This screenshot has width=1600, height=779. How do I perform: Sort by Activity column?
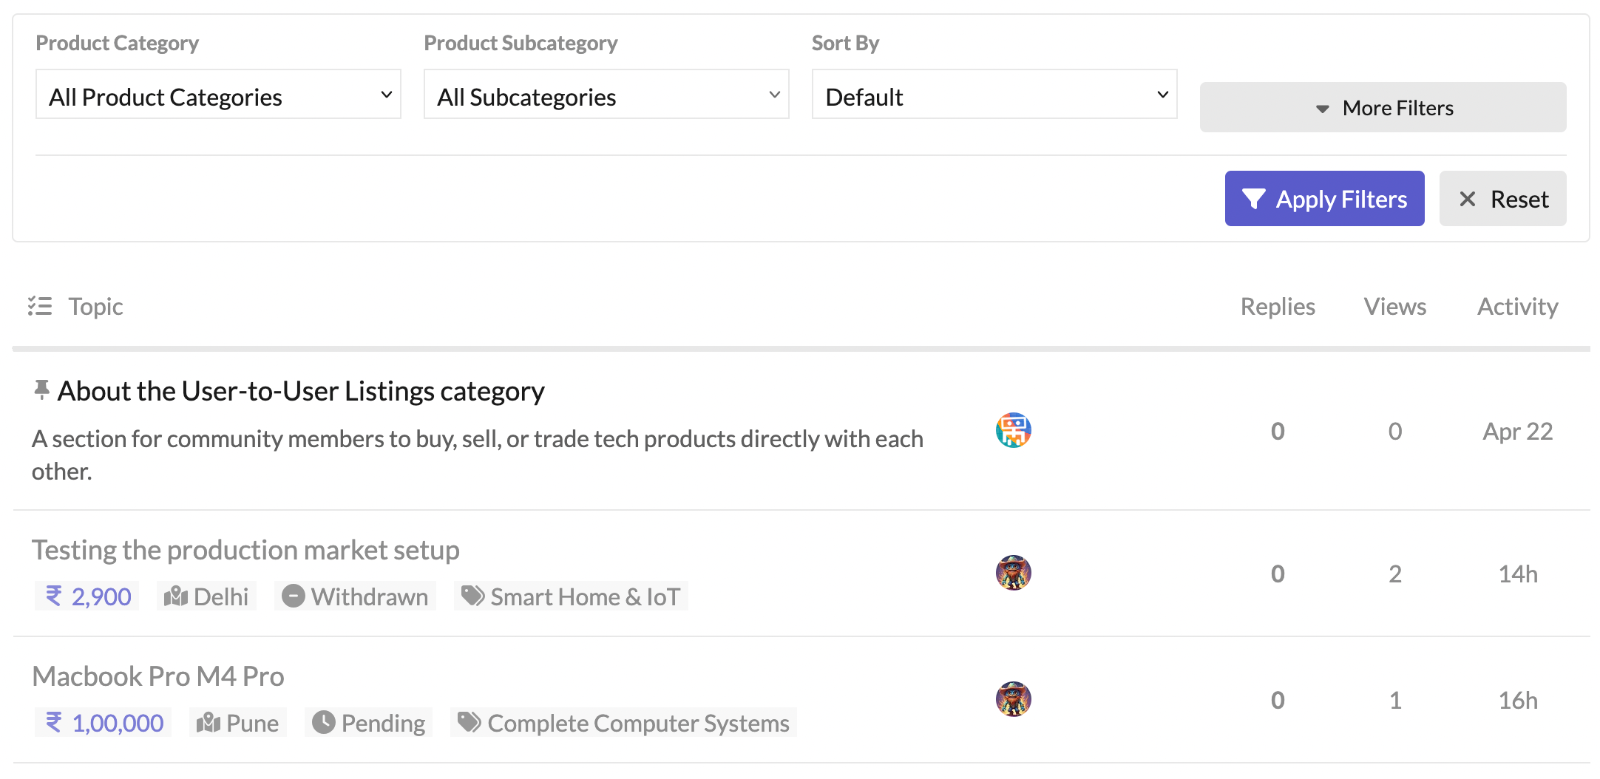click(1517, 306)
